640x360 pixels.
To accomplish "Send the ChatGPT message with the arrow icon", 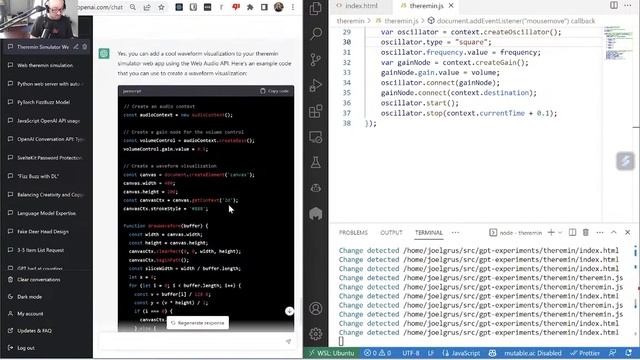I will tap(289, 341).
